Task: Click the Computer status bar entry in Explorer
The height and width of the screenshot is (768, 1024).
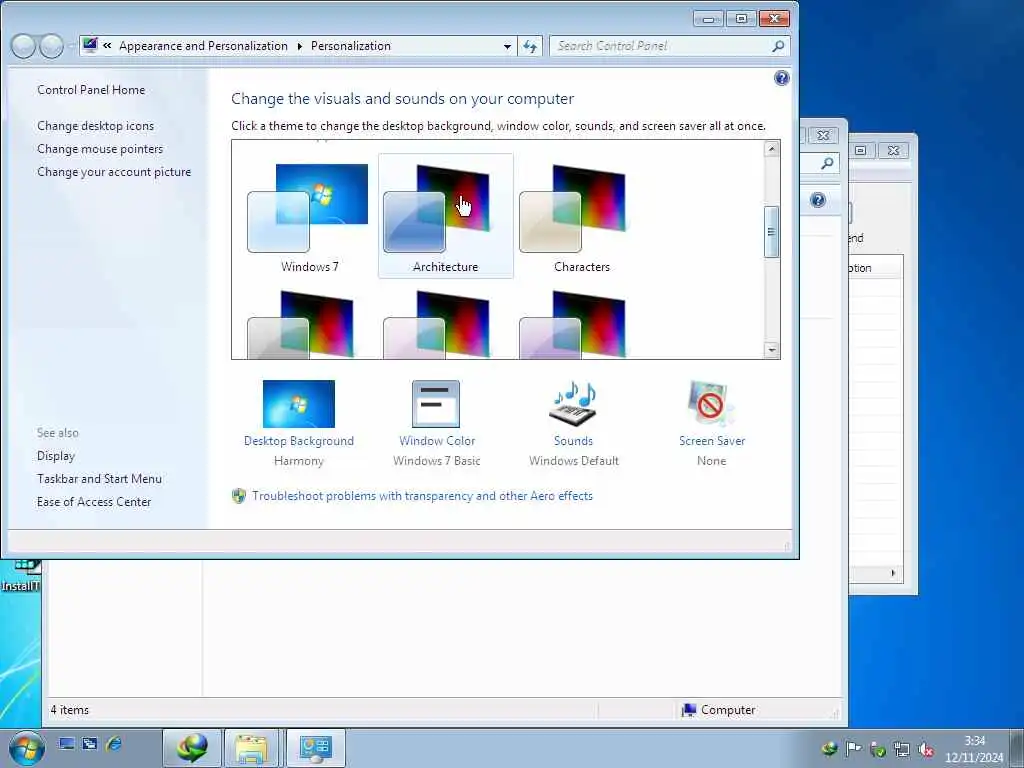Action: pos(718,710)
